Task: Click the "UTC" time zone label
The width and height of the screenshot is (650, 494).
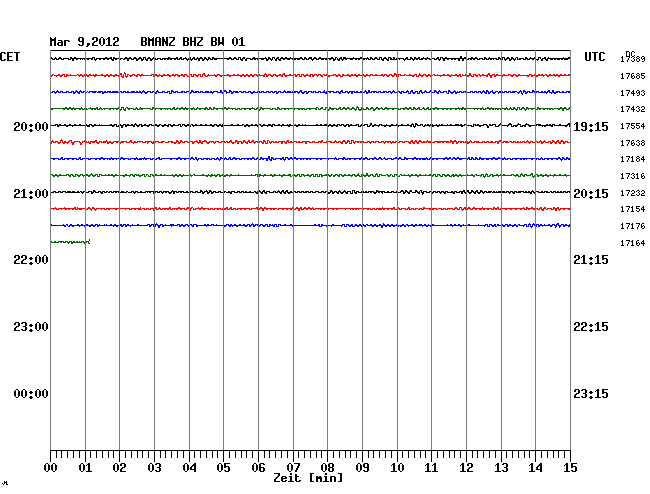Action: pyautogui.click(x=594, y=57)
